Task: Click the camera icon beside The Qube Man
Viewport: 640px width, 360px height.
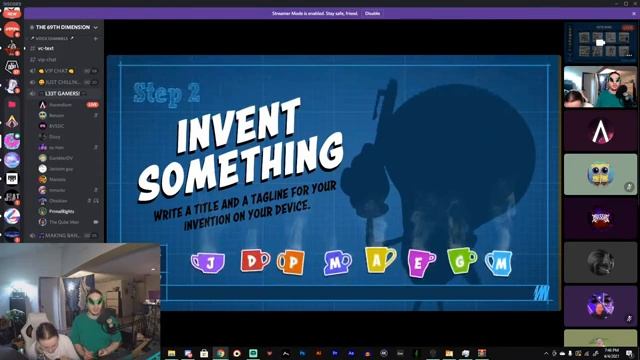Action: click(x=96, y=222)
